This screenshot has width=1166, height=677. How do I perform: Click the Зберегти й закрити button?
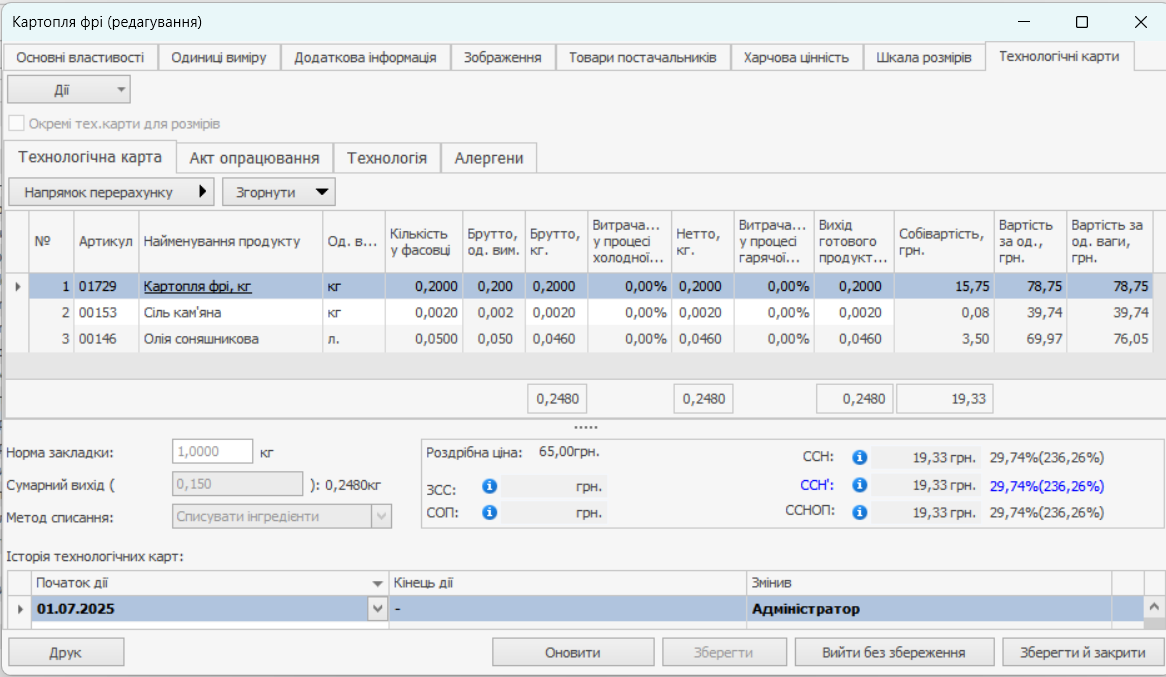click(x=1082, y=652)
